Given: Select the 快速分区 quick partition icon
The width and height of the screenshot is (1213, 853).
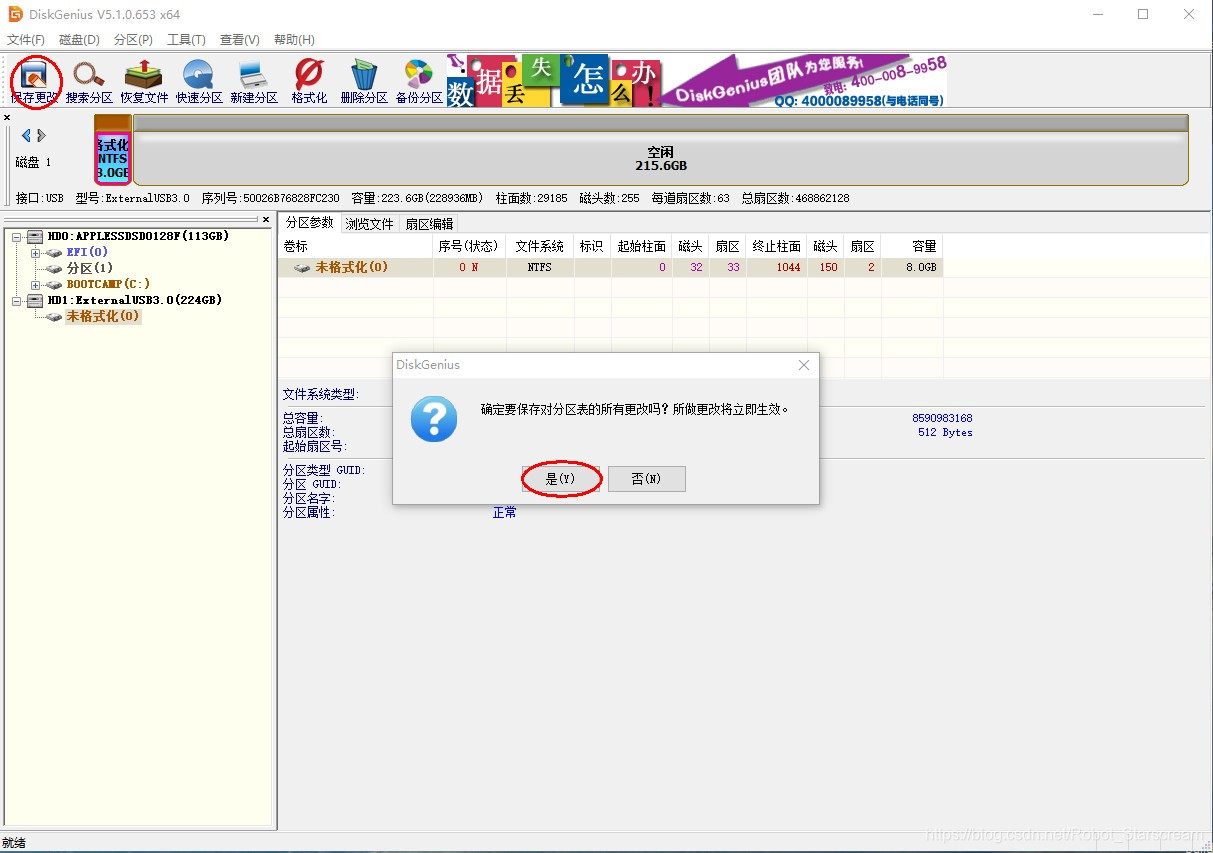Looking at the screenshot, I should (199, 80).
